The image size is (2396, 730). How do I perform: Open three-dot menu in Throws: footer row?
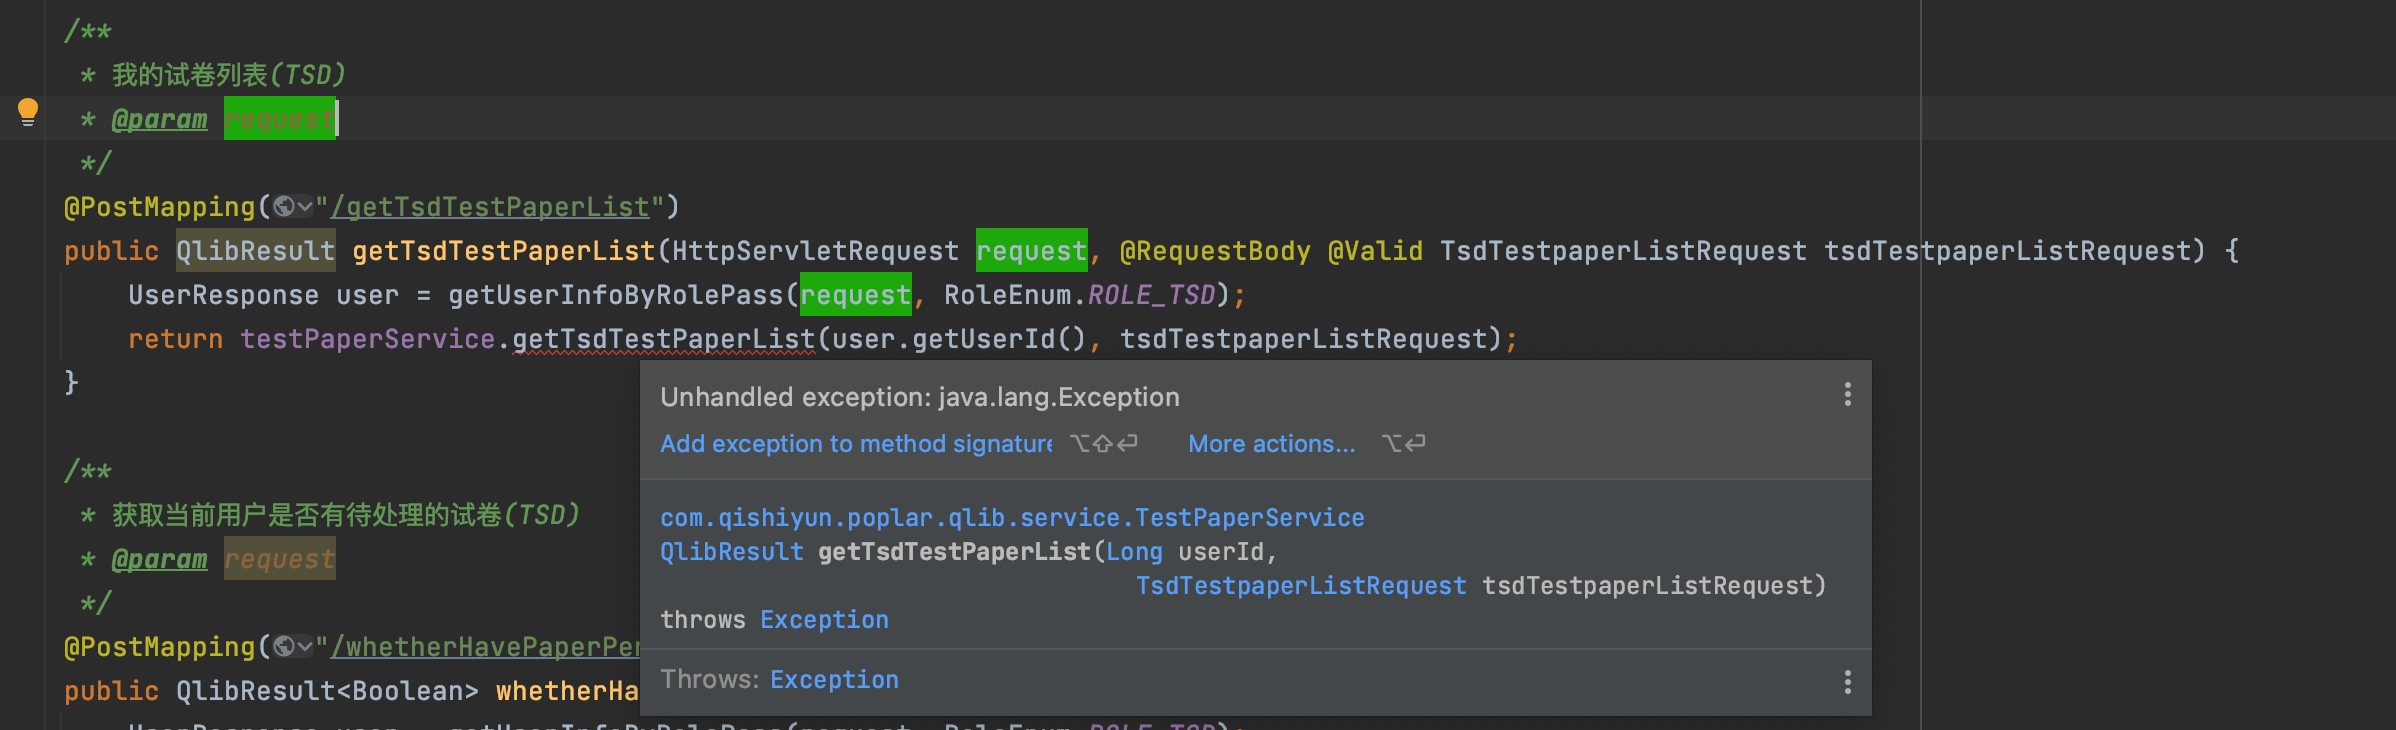(1847, 682)
